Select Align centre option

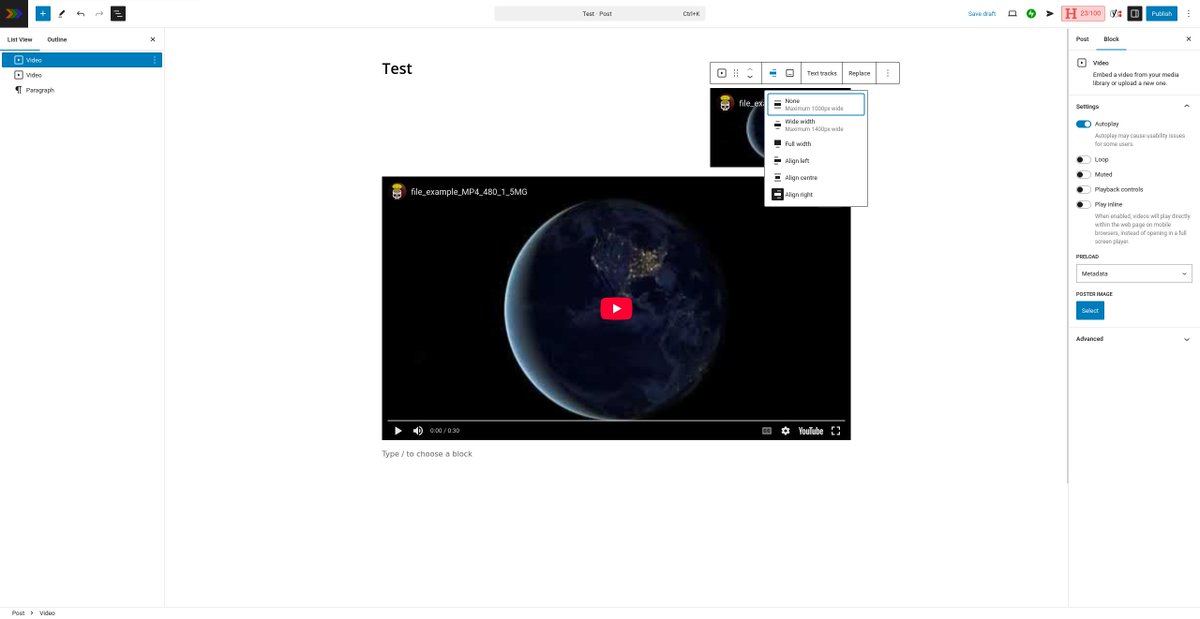pos(816,178)
